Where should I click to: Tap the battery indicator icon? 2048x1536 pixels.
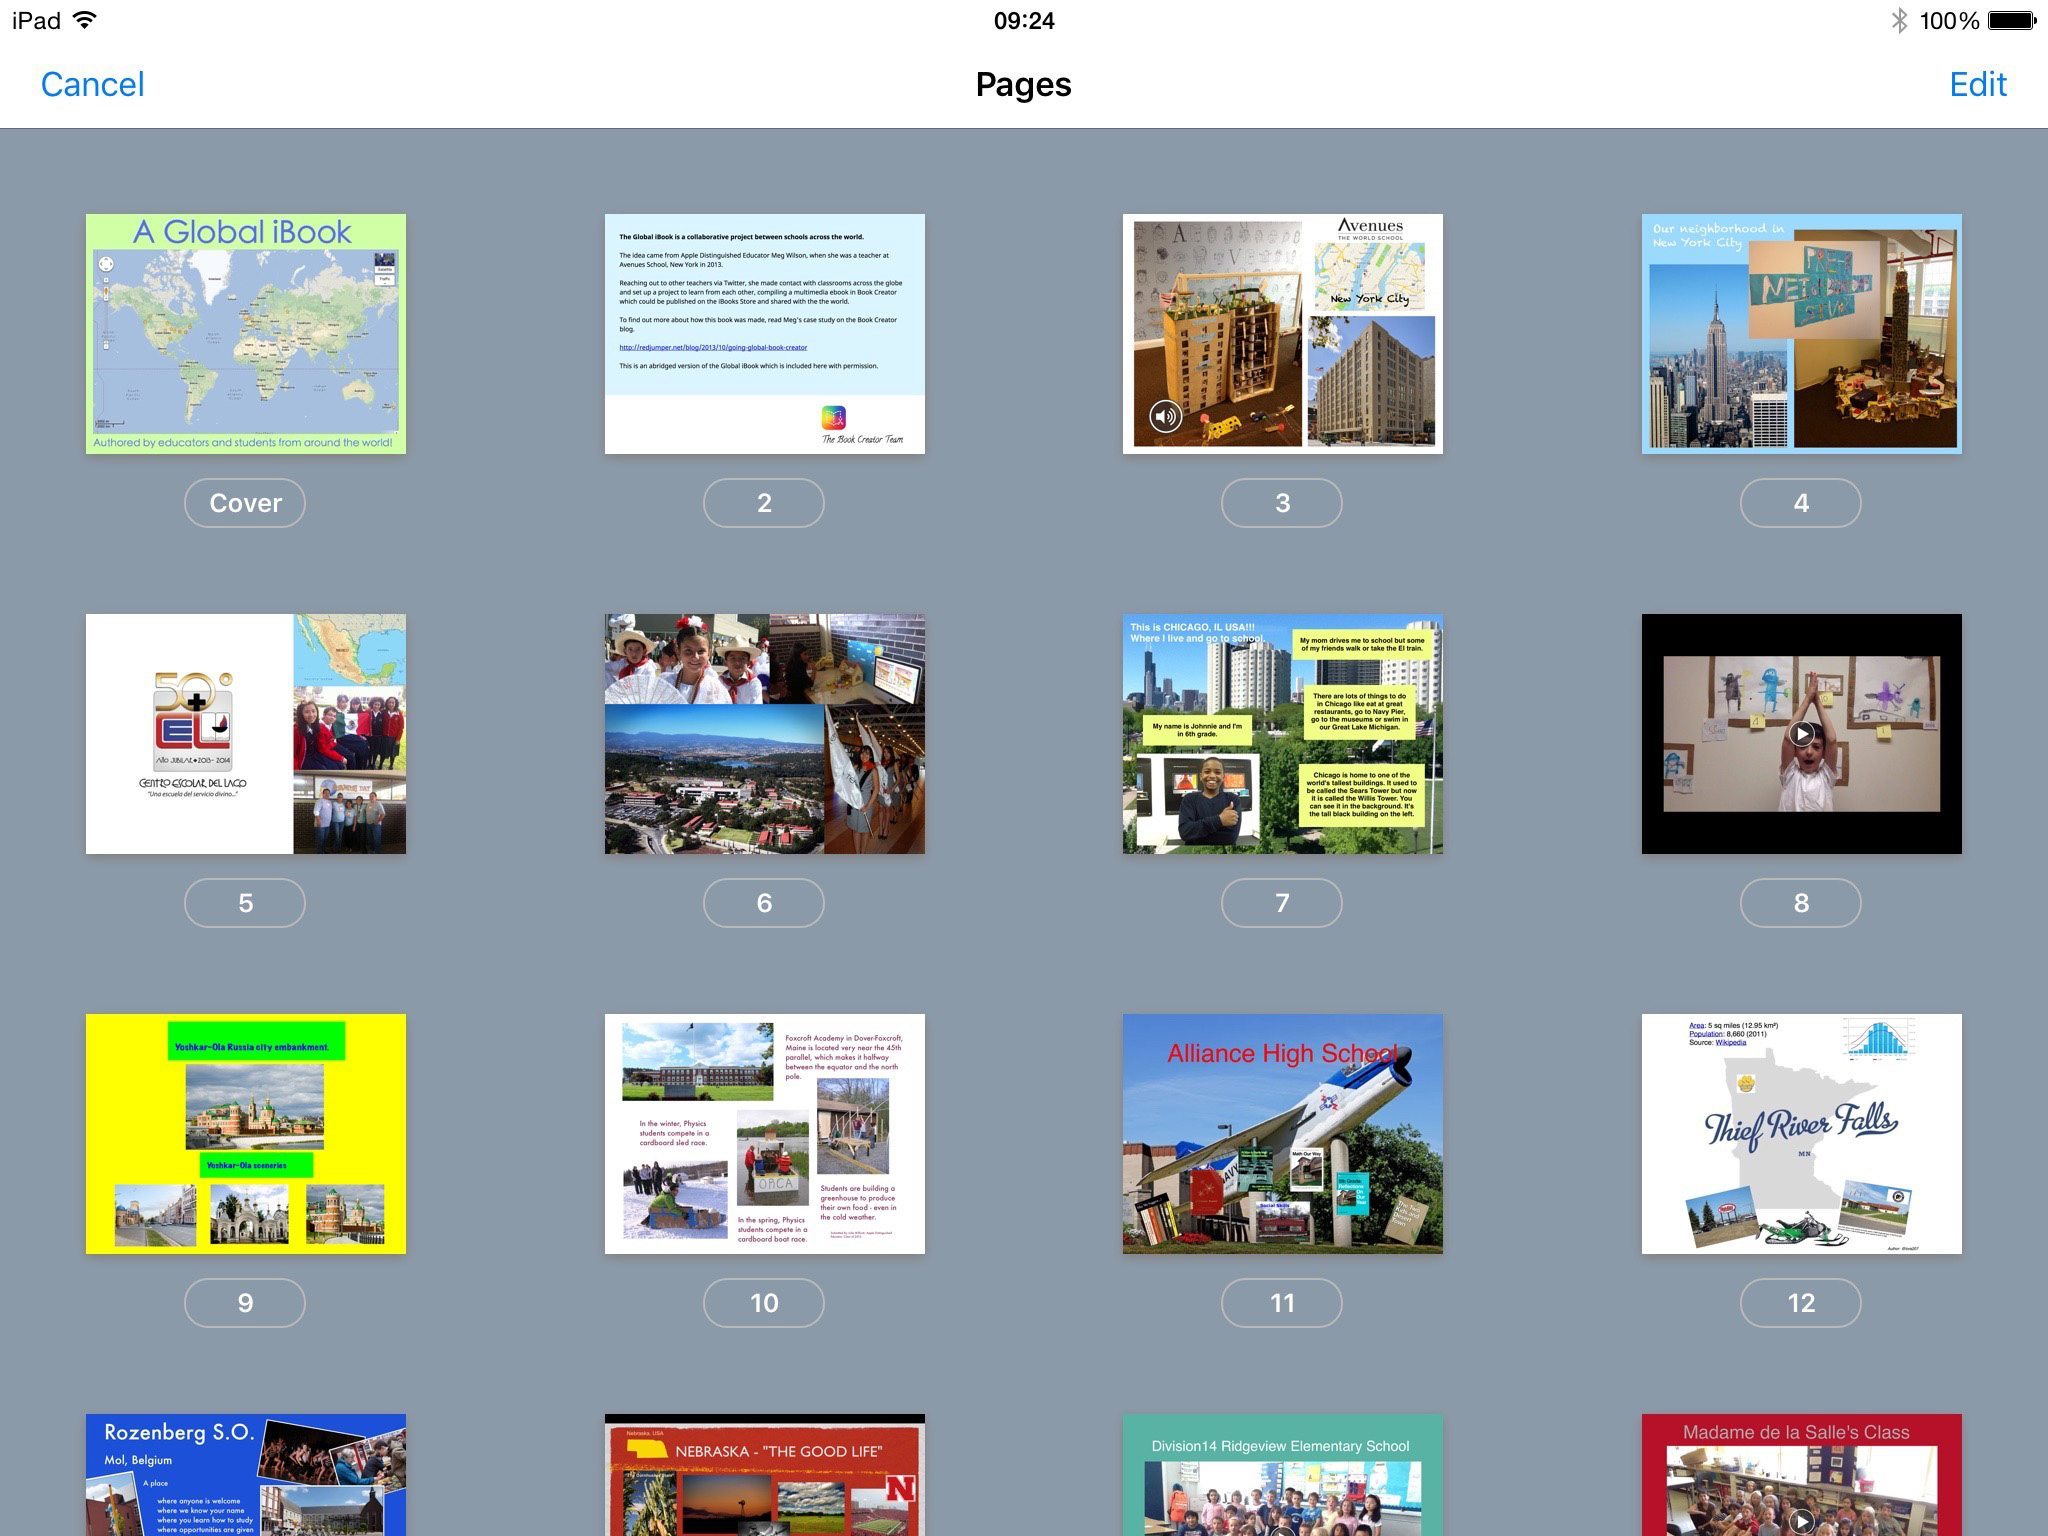tap(2011, 20)
